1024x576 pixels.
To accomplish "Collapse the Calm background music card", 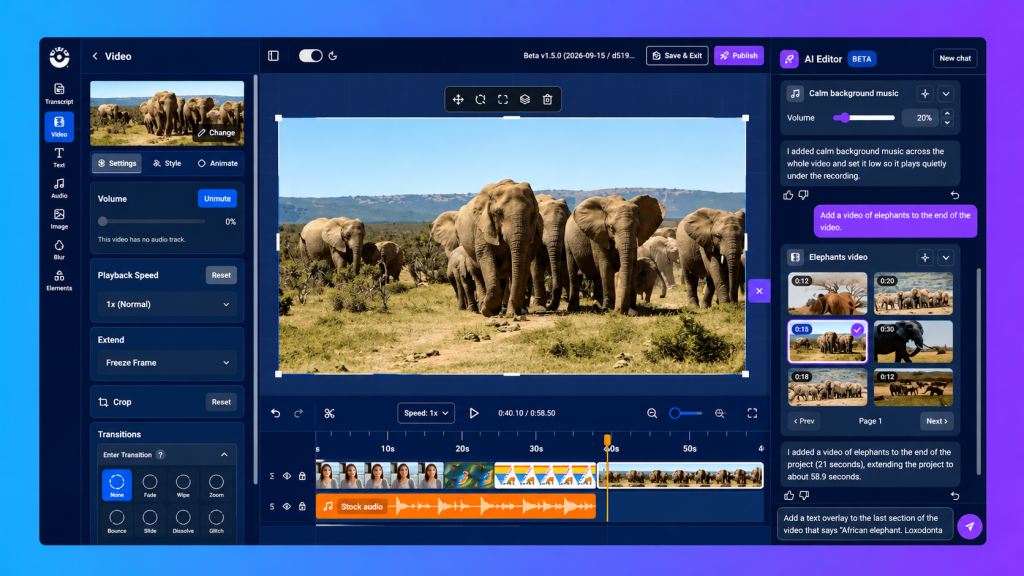I will (946, 93).
